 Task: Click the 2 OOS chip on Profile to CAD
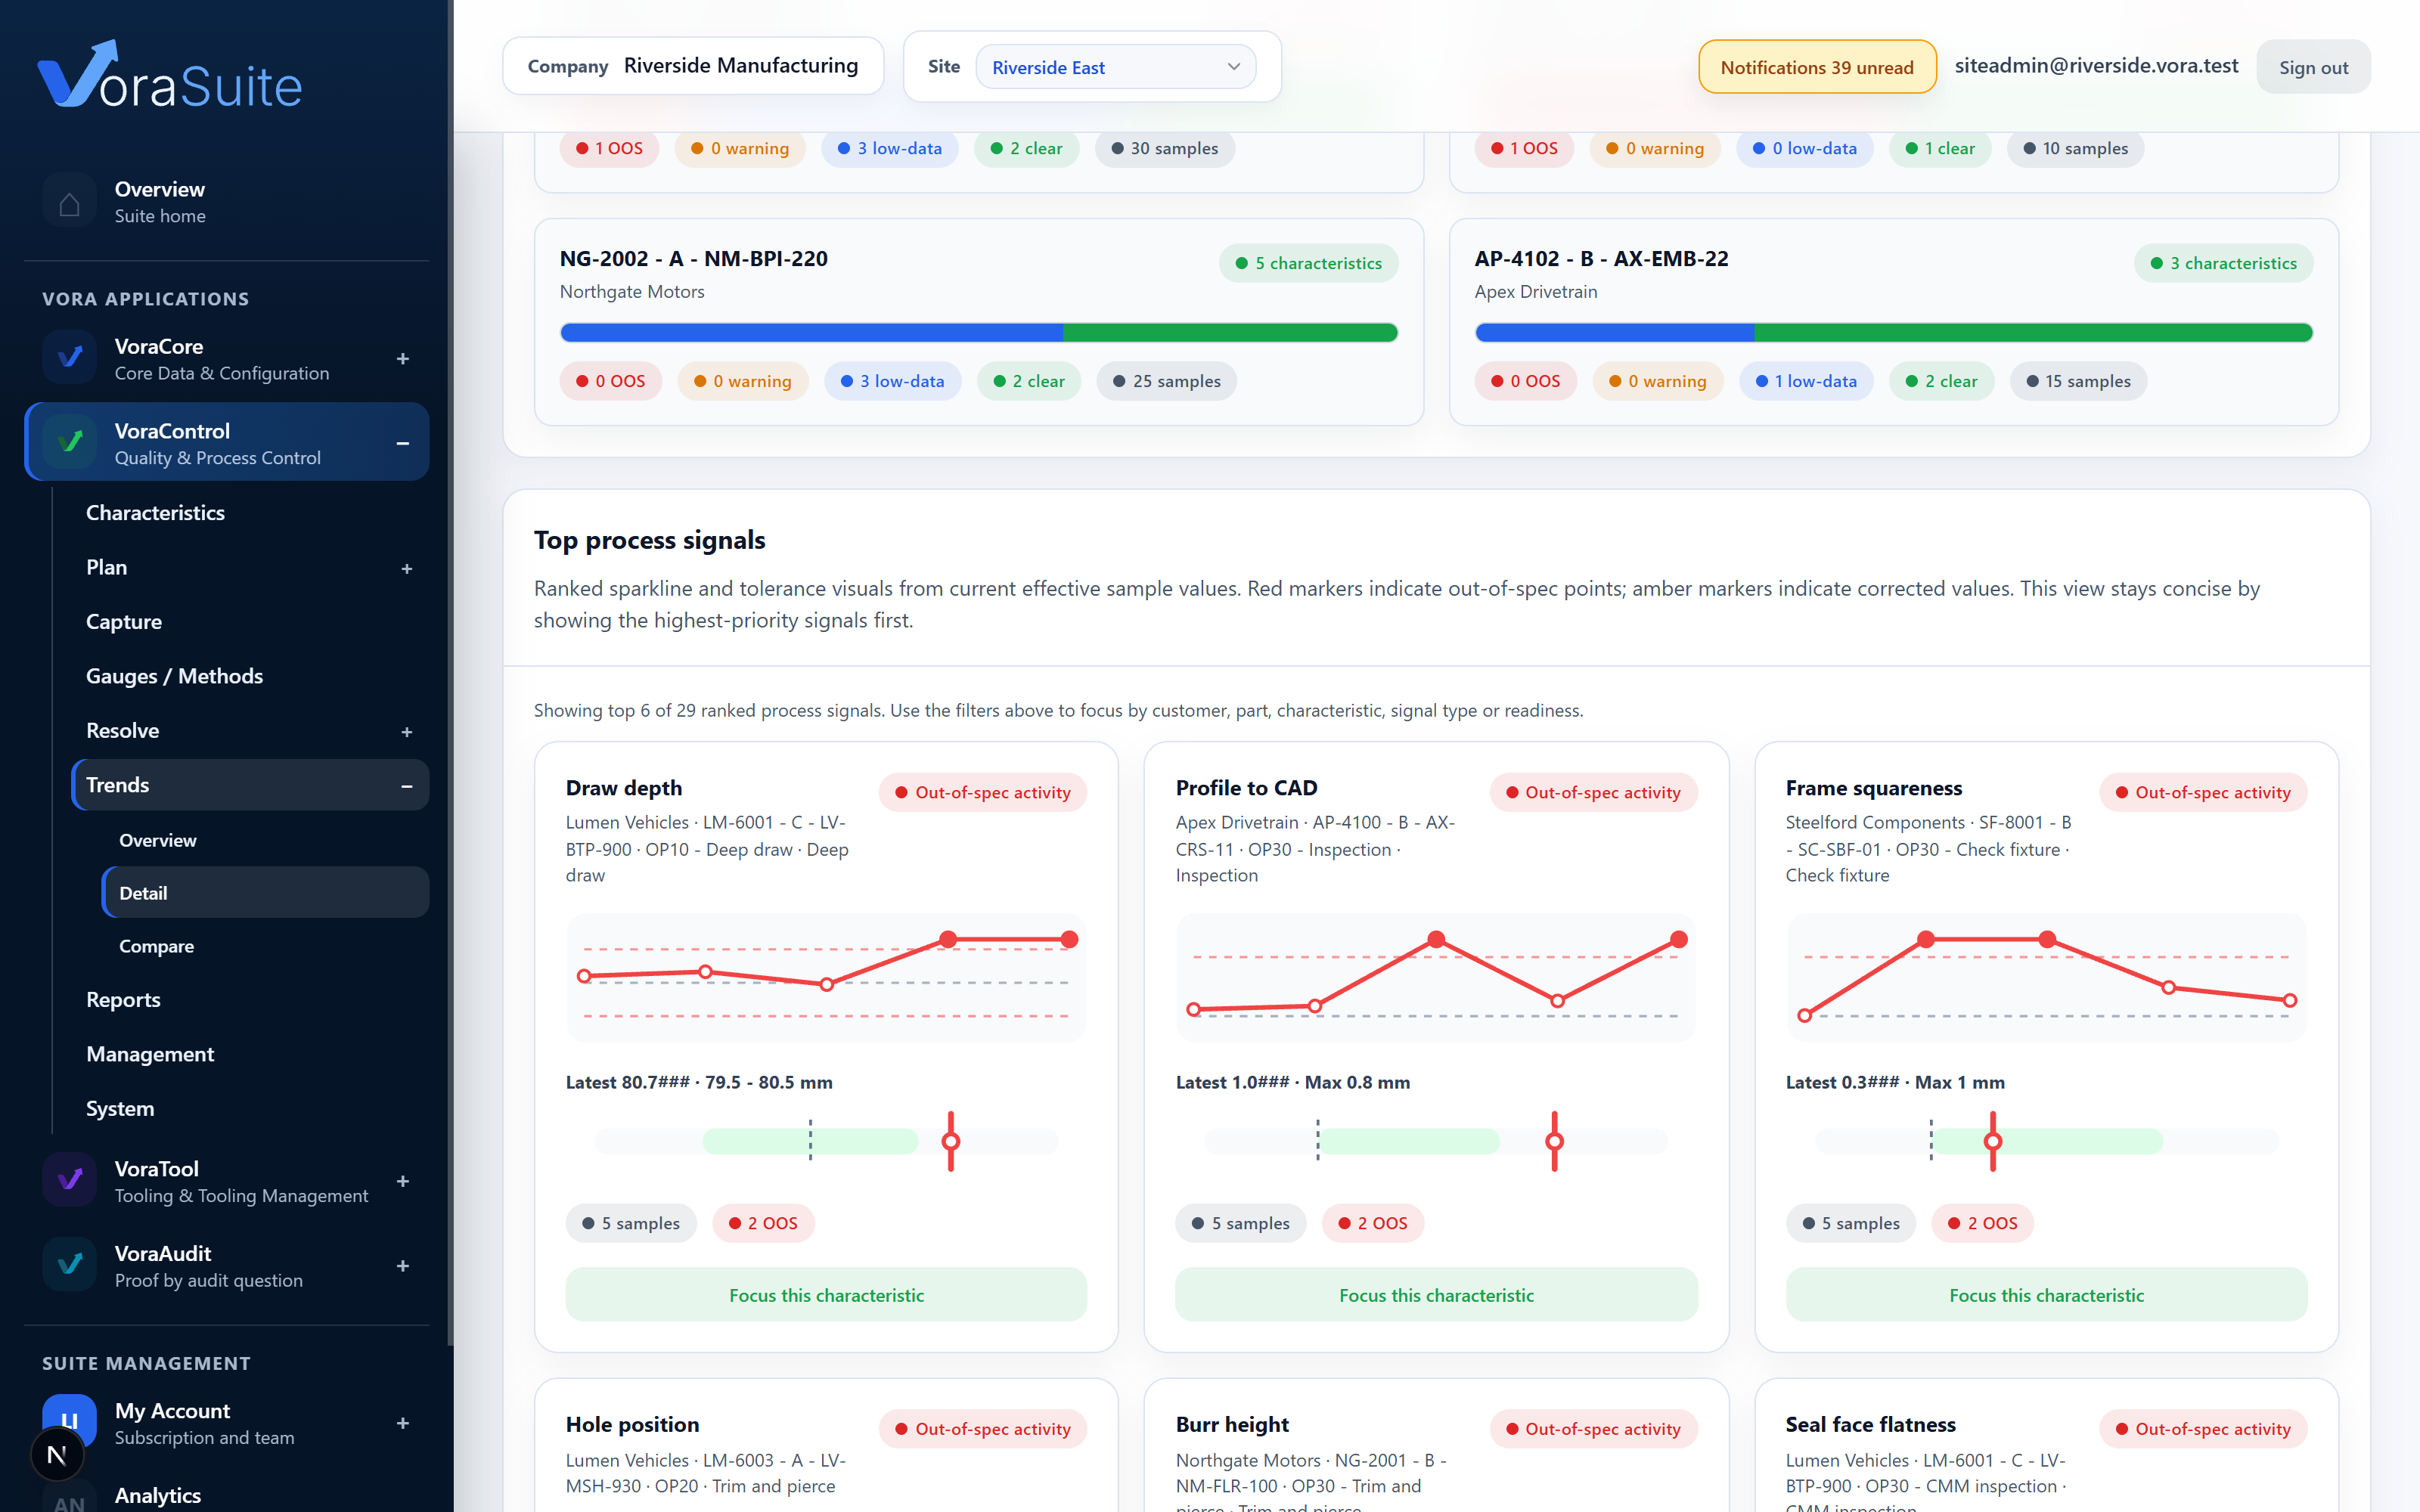tap(1373, 1223)
